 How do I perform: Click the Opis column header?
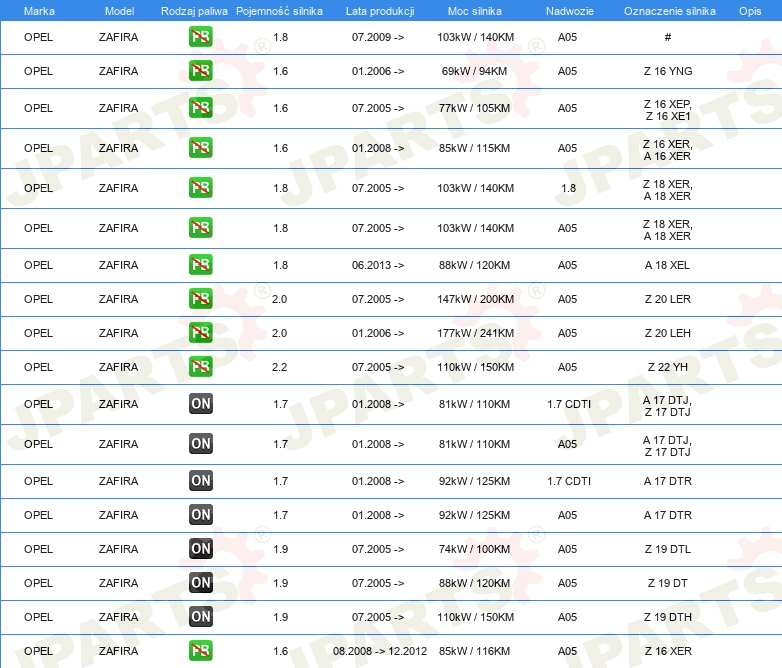[750, 11]
